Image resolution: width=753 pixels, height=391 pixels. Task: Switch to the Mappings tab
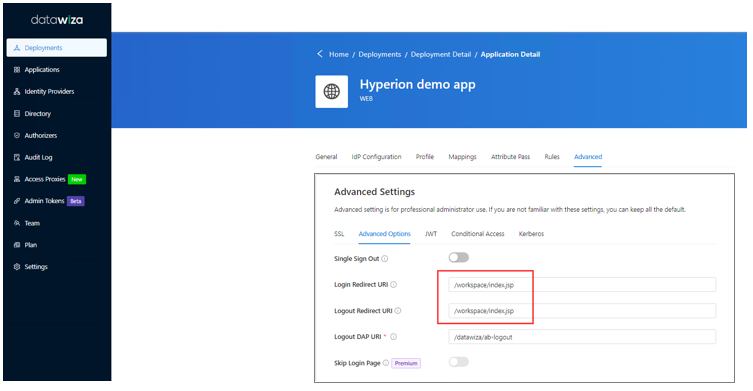coord(462,157)
